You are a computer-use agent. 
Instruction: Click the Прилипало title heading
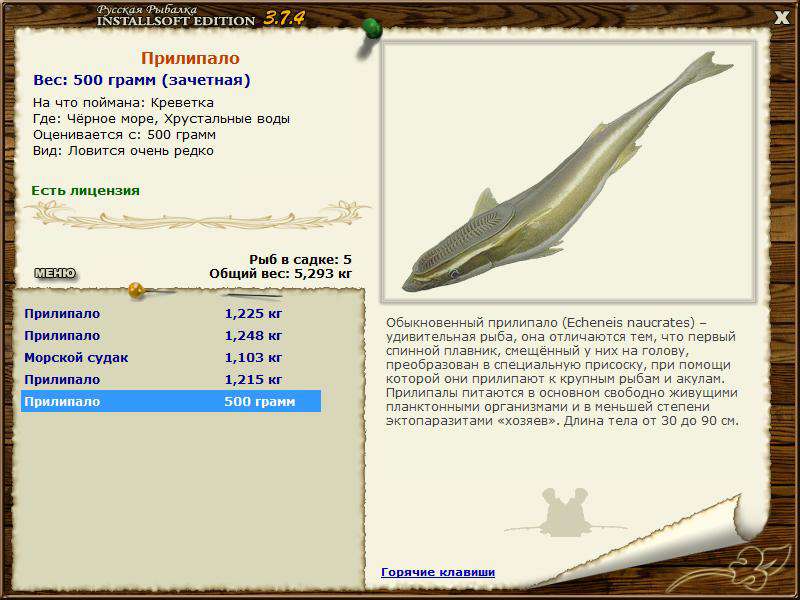(x=190, y=58)
